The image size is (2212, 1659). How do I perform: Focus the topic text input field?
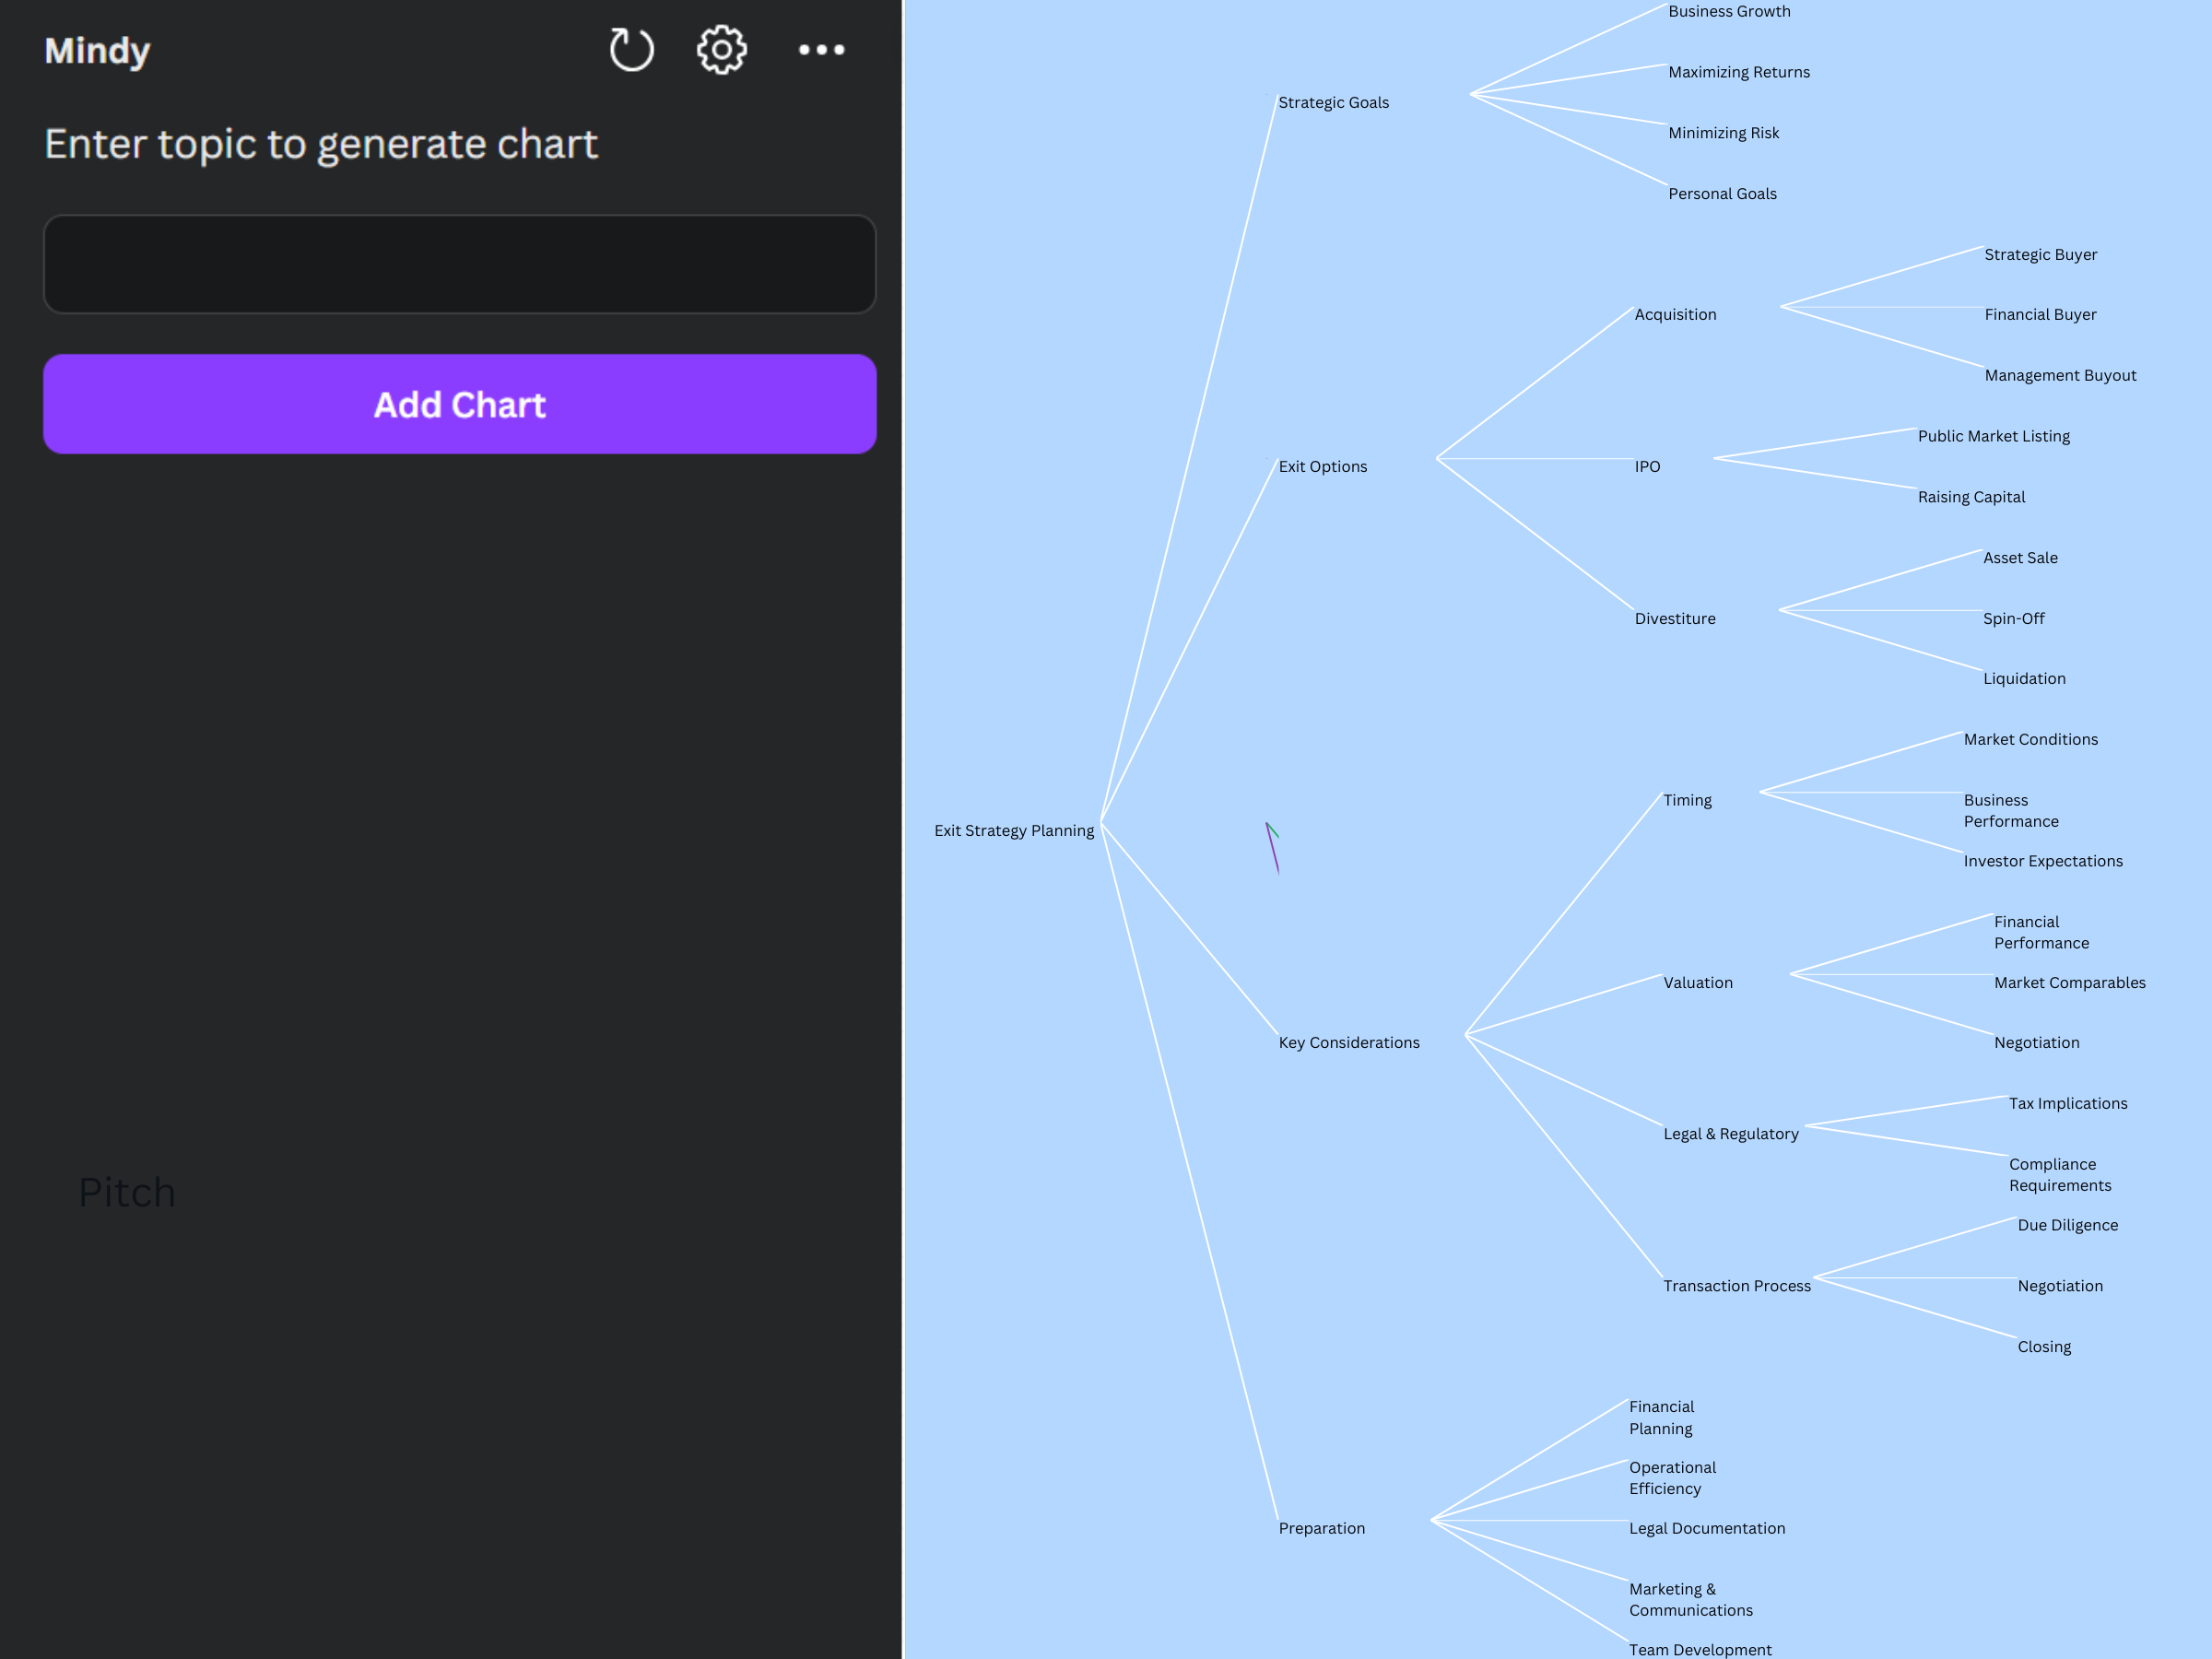pyautogui.click(x=460, y=264)
